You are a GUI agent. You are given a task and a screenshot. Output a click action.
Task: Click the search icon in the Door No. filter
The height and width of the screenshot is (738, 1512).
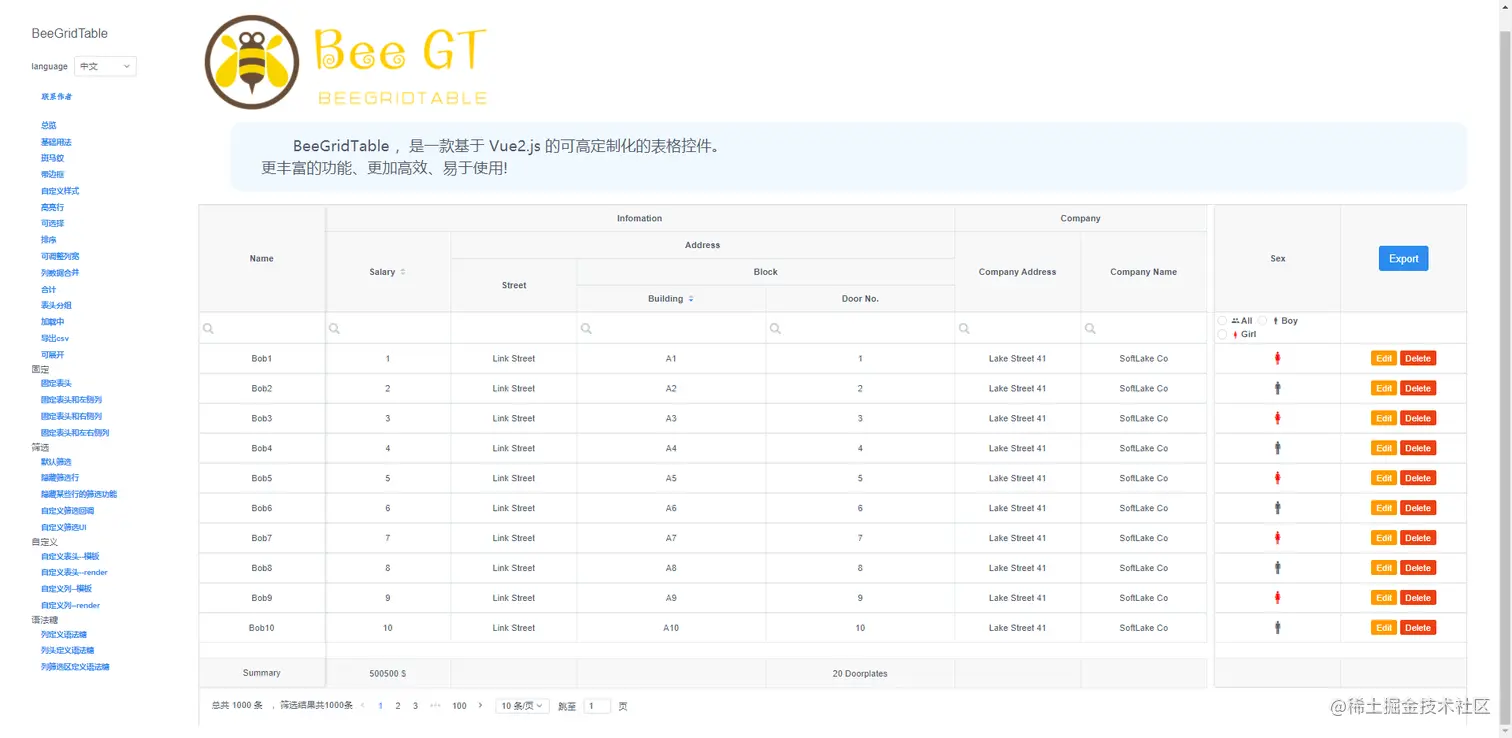775,328
